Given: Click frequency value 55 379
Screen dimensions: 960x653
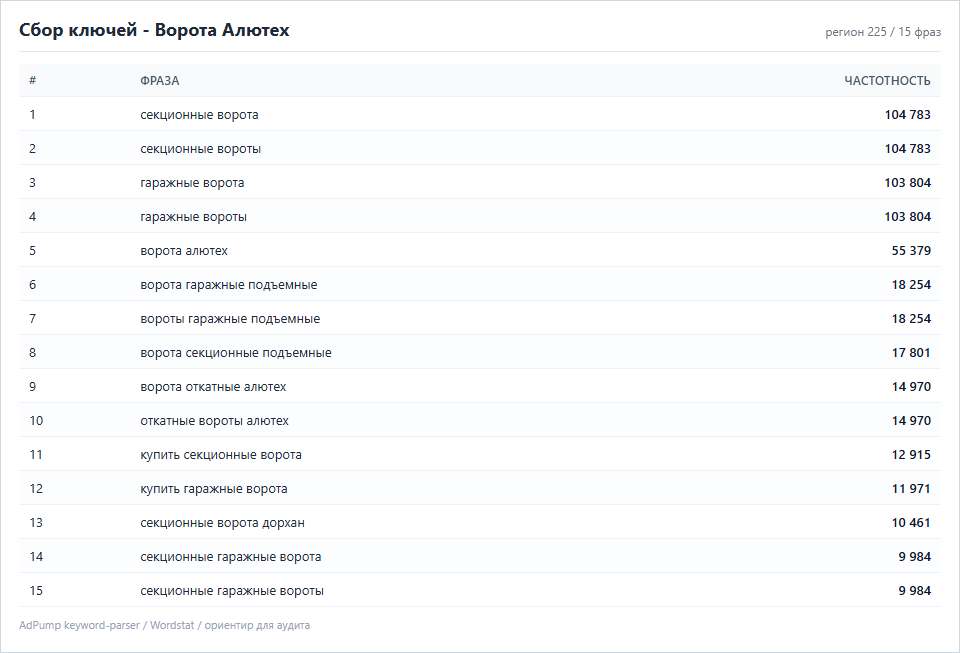Looking at the screenshot, I should point(911,251).
